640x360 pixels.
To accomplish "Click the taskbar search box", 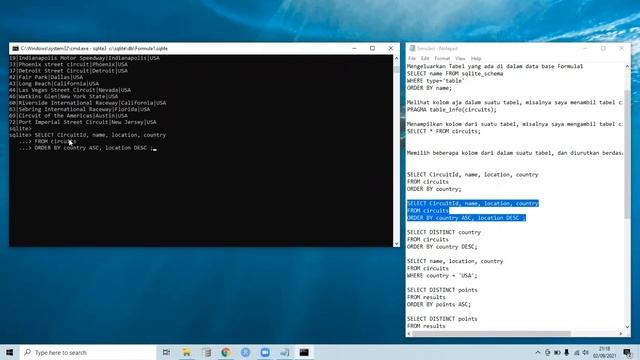I will 88,352.
